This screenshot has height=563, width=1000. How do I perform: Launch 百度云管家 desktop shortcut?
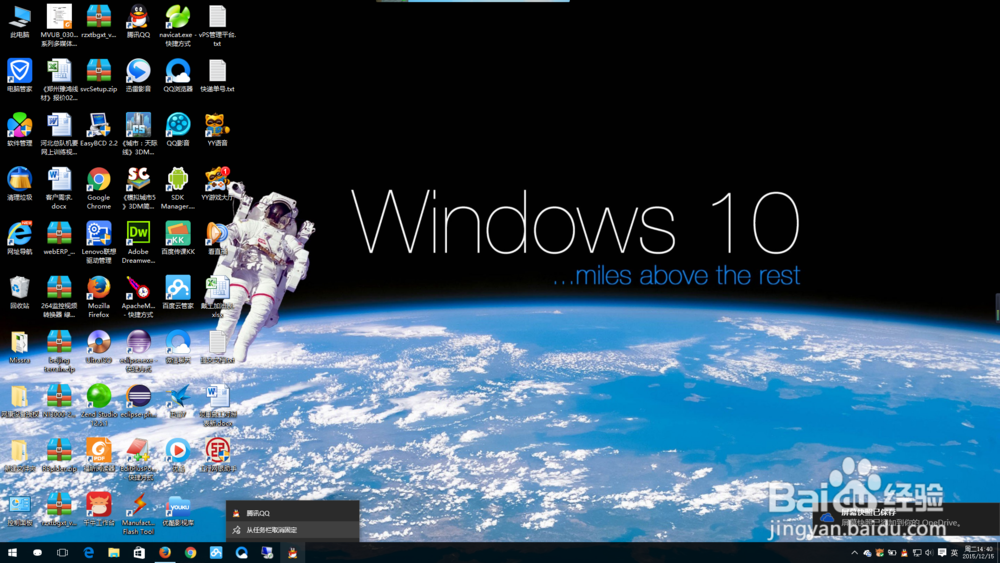pos(177,293)
